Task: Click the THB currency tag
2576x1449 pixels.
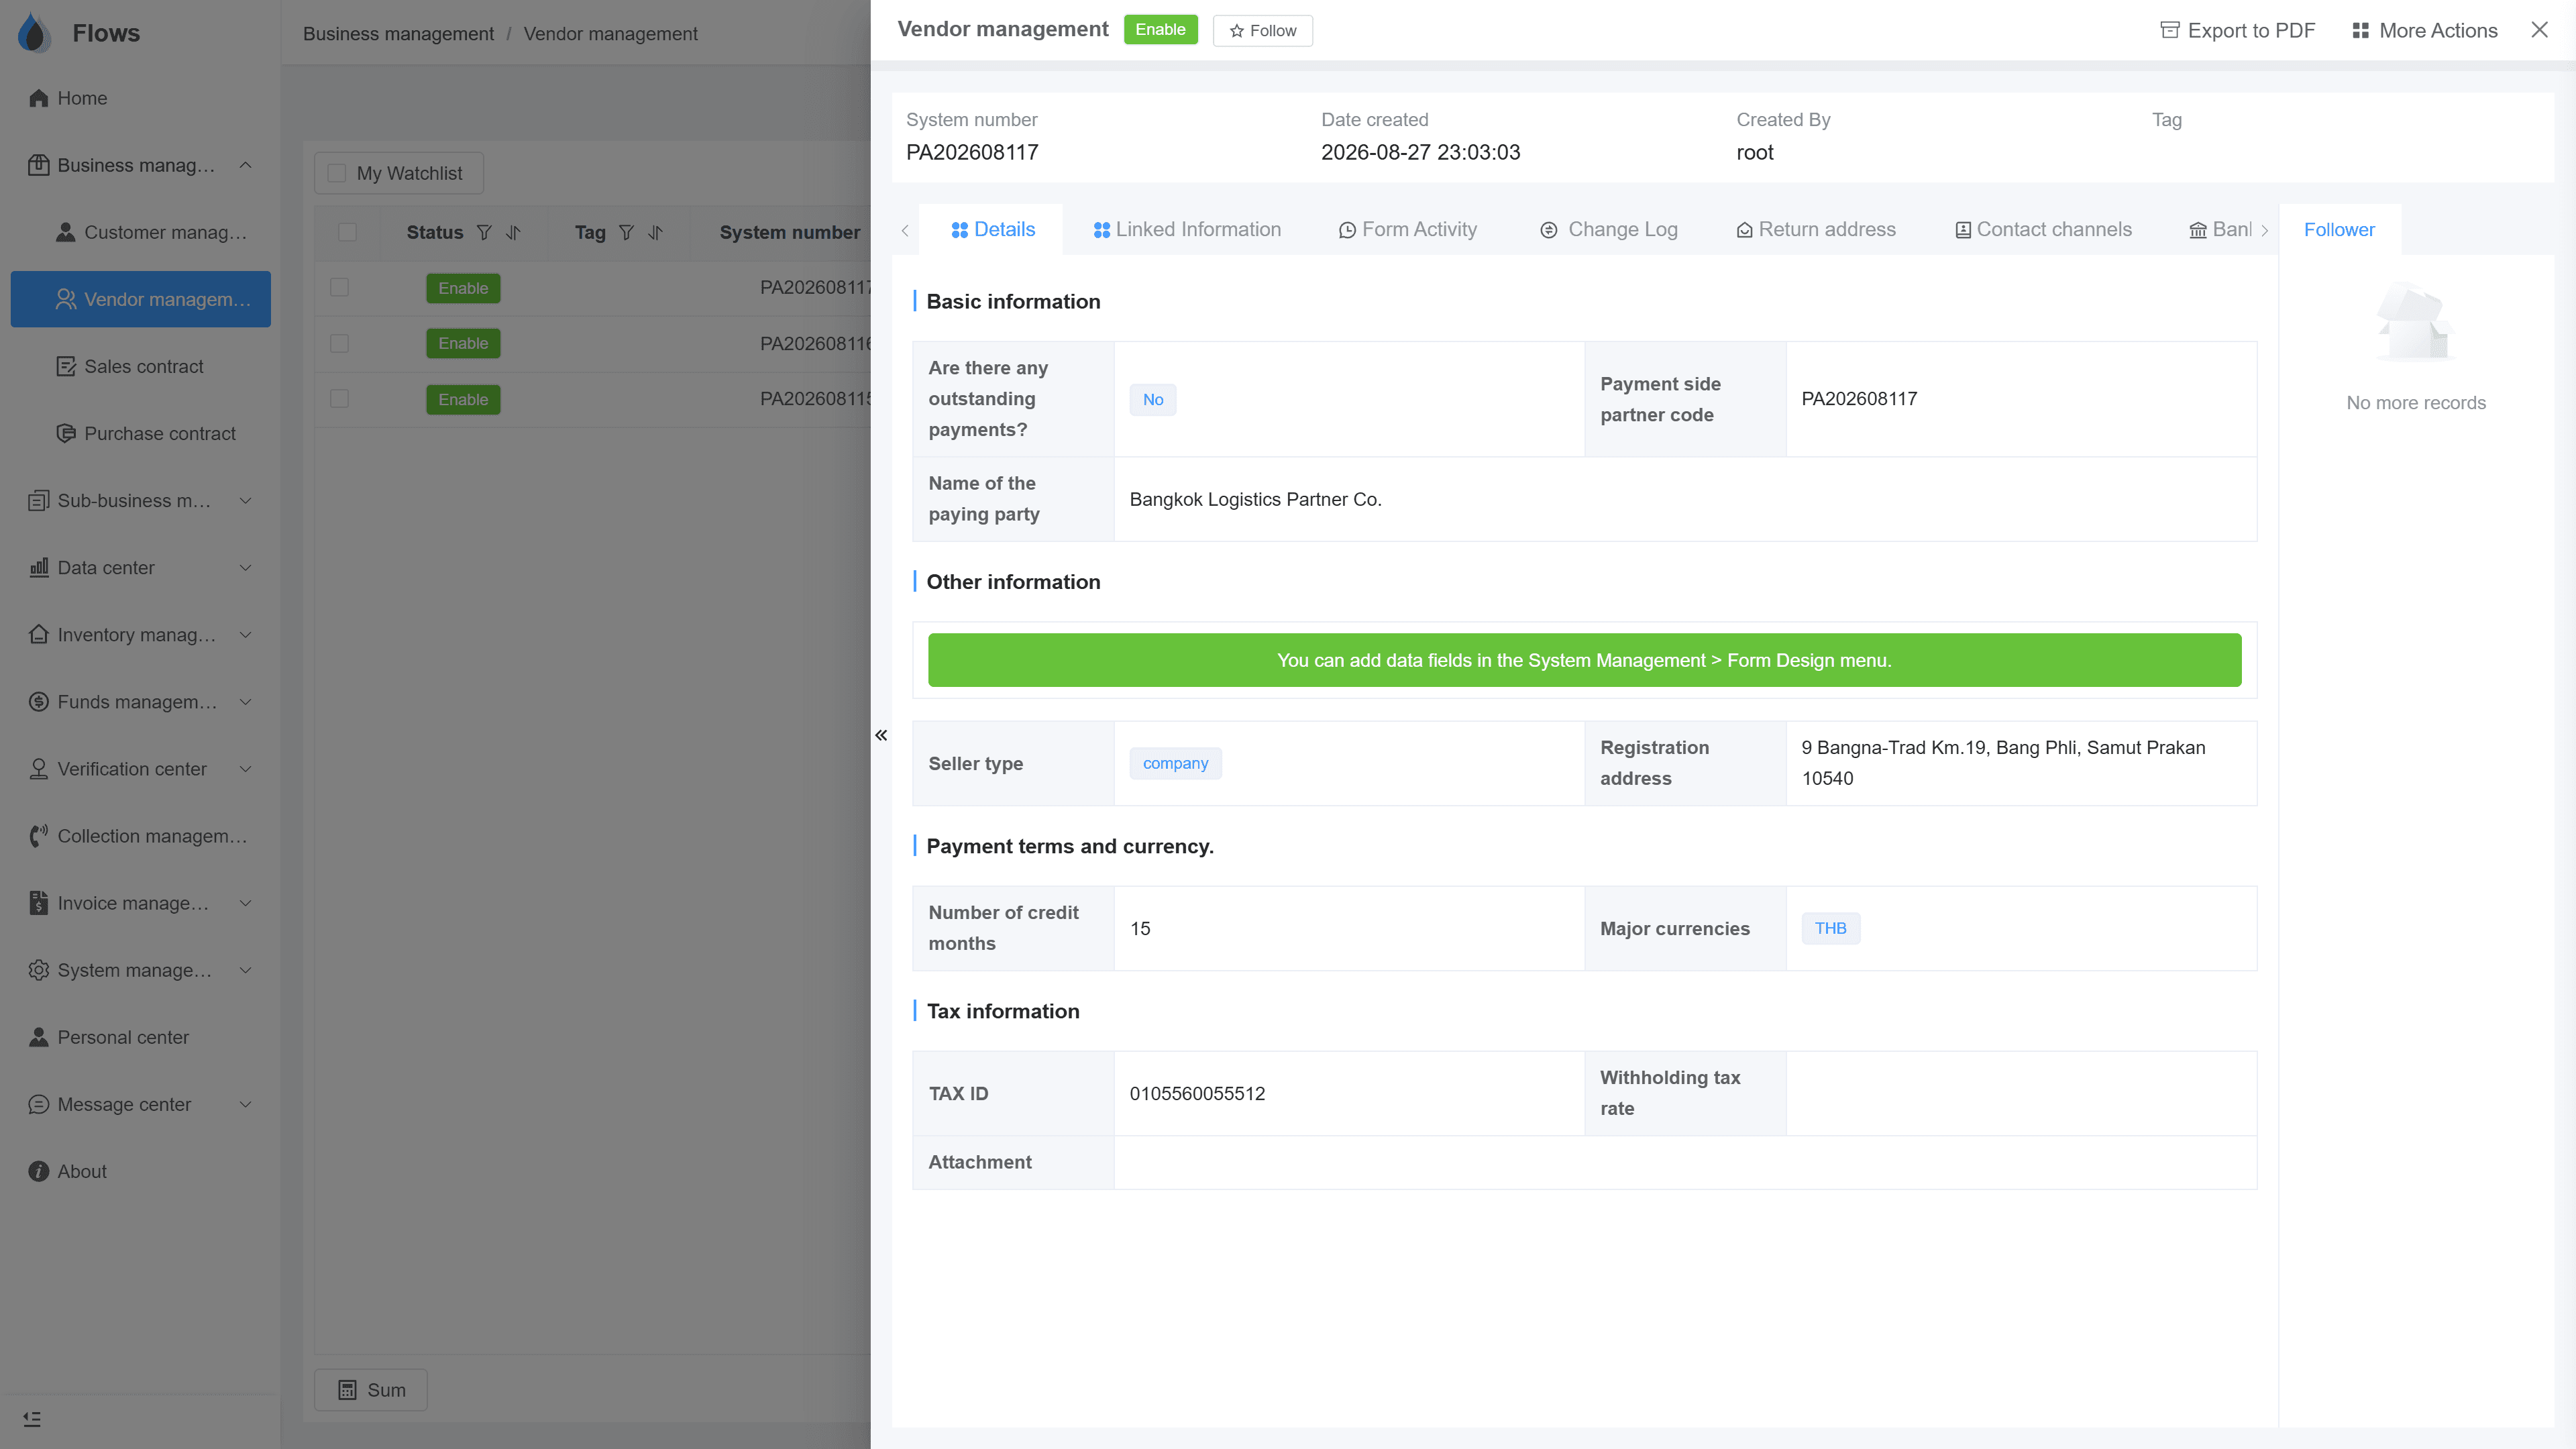Action: click(1830, 928)
